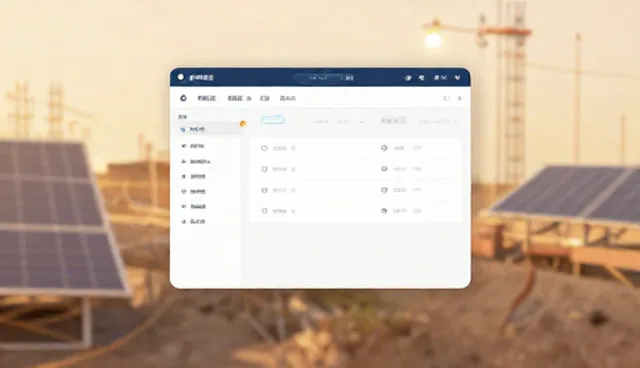Toggle the circle checkbox in second list row
640x368 pixels.
[x=264, y=169]
